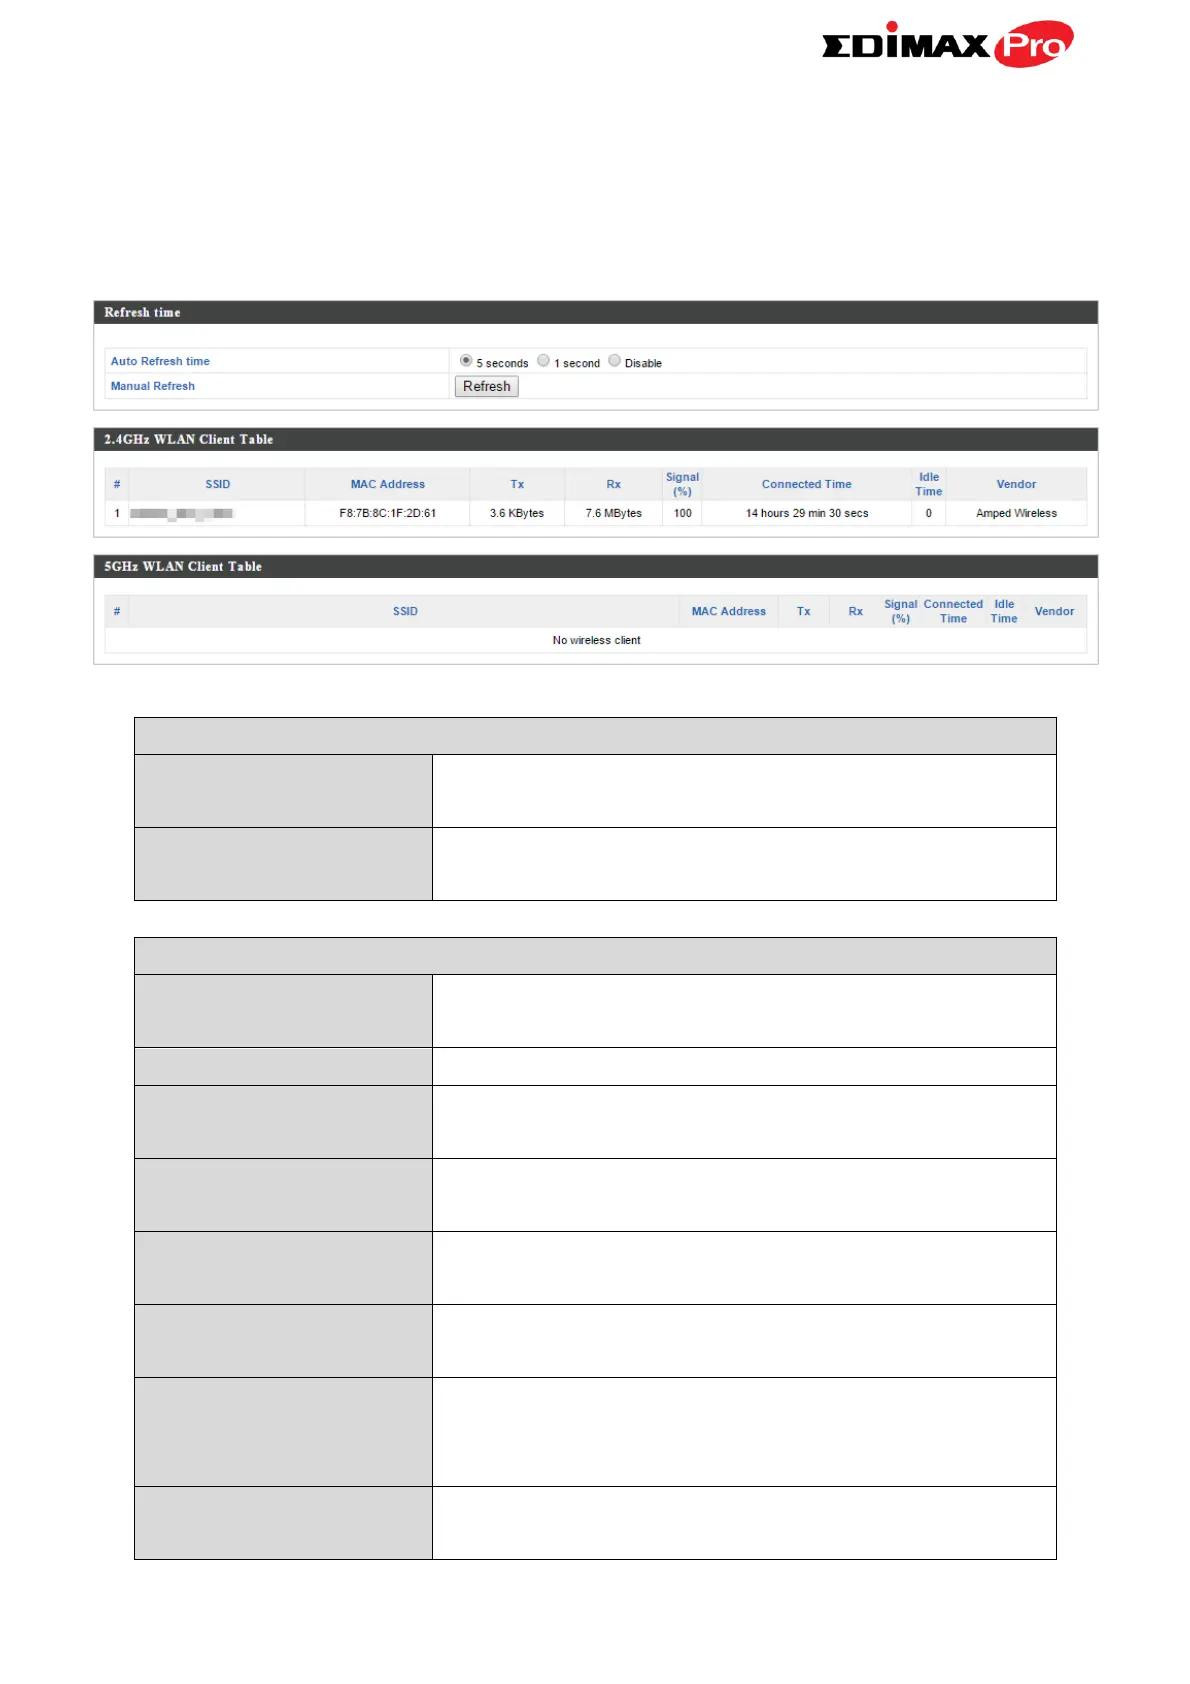The image size is (1190, 1684).
Task: Click the idle time value 0
Action: (x=928, y=513)
